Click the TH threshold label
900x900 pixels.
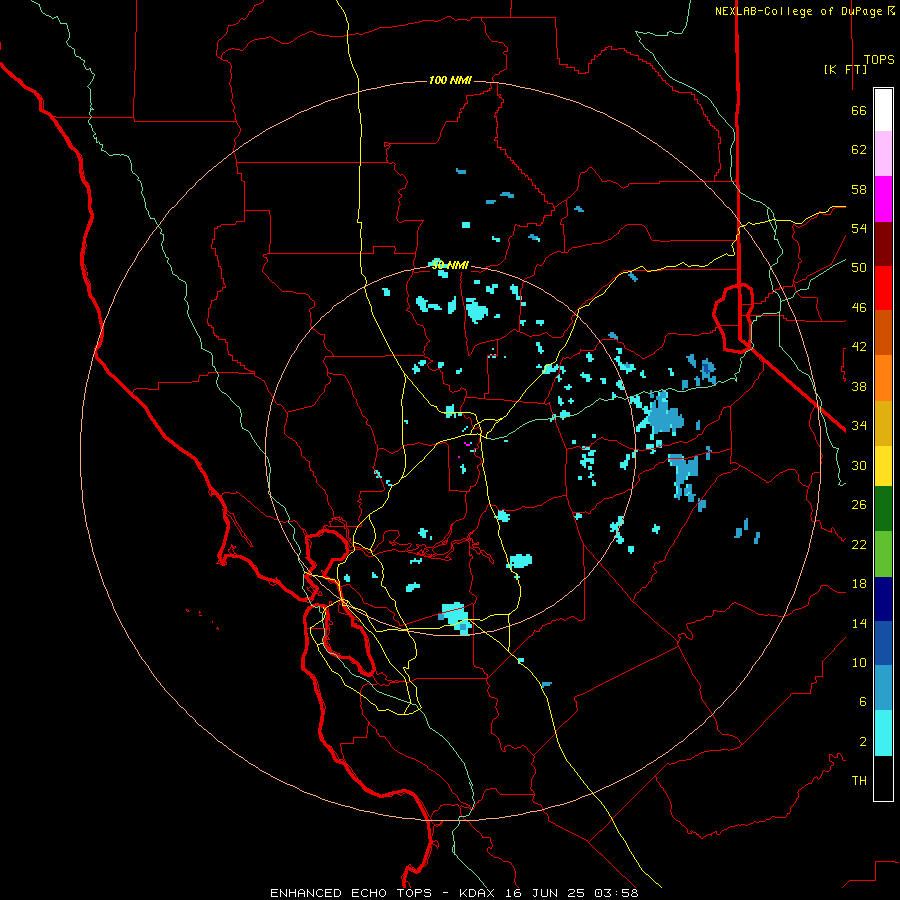[x=859, y=781]
